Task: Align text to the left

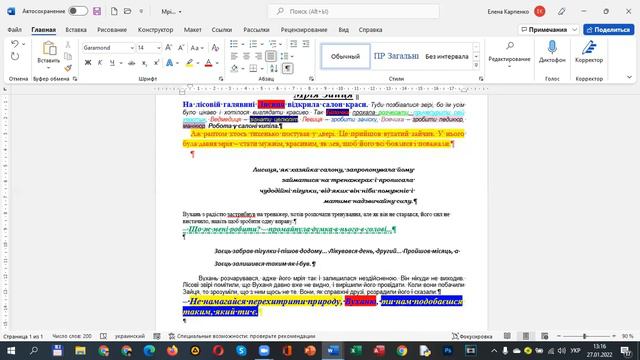Action: tap(234, 56)
